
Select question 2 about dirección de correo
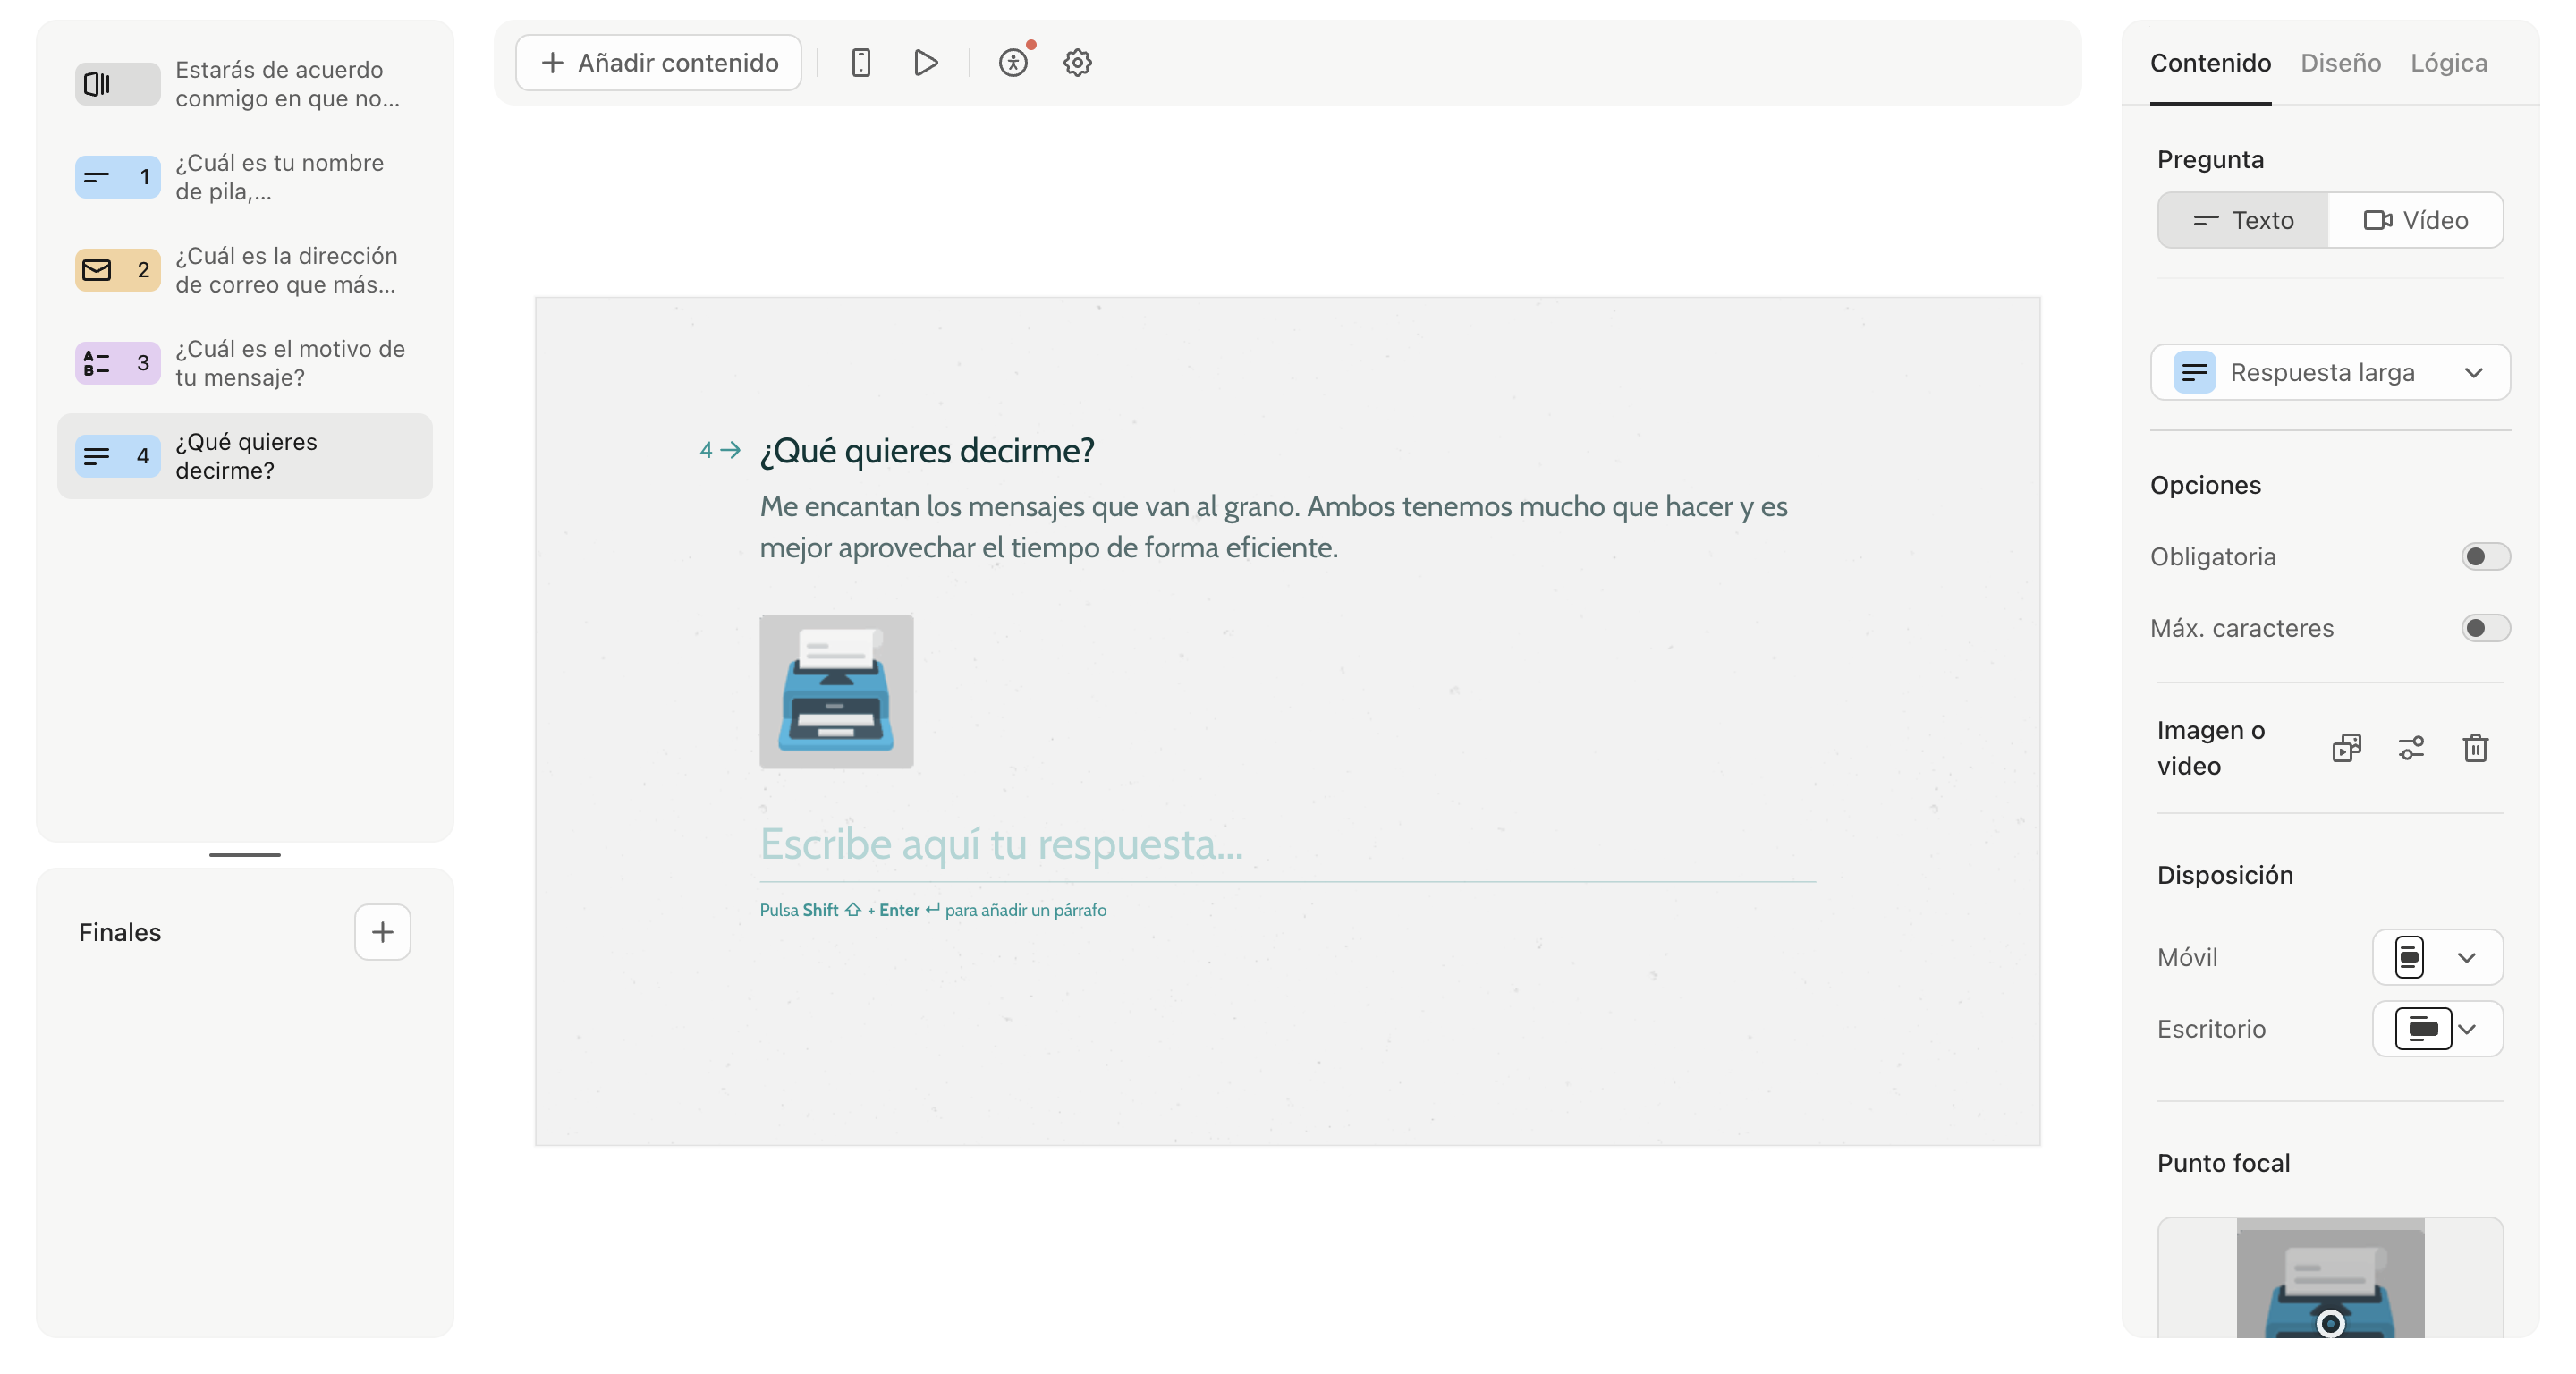coord(245,269)
